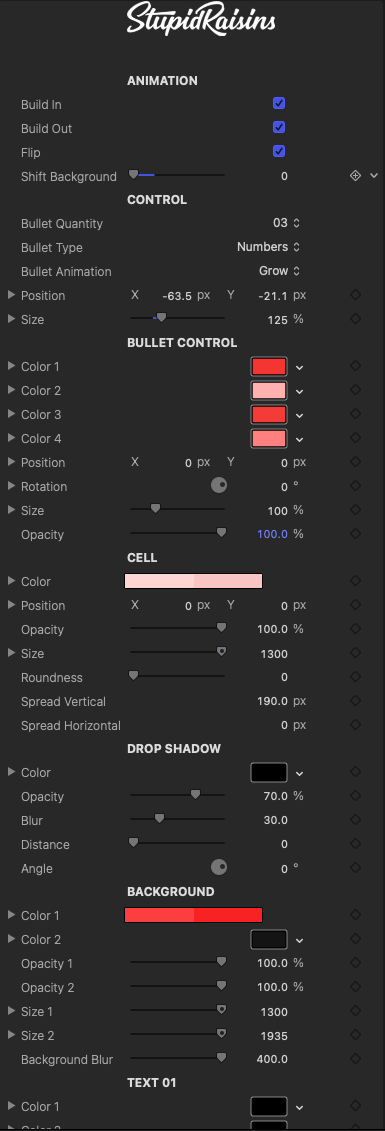Uncheck the Build In checkbox
The height and width of the screenshot is (1131, 385).
coord(279,103)
